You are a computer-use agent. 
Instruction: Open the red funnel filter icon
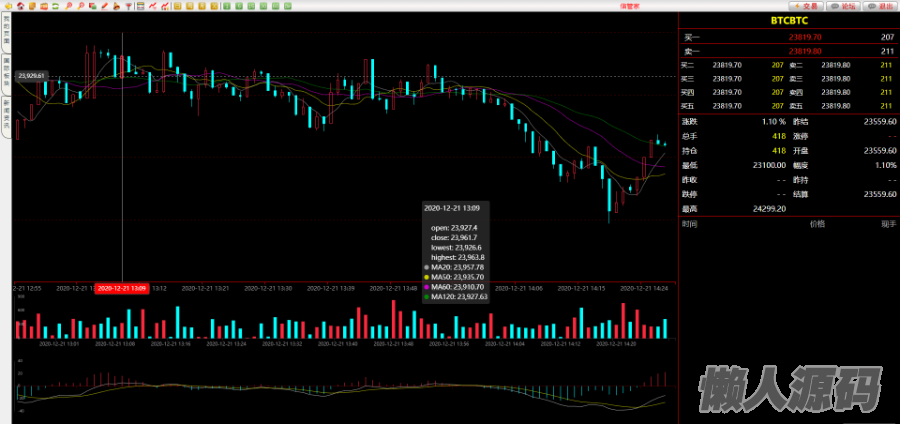pyautogui.click(x=128, y=6)
